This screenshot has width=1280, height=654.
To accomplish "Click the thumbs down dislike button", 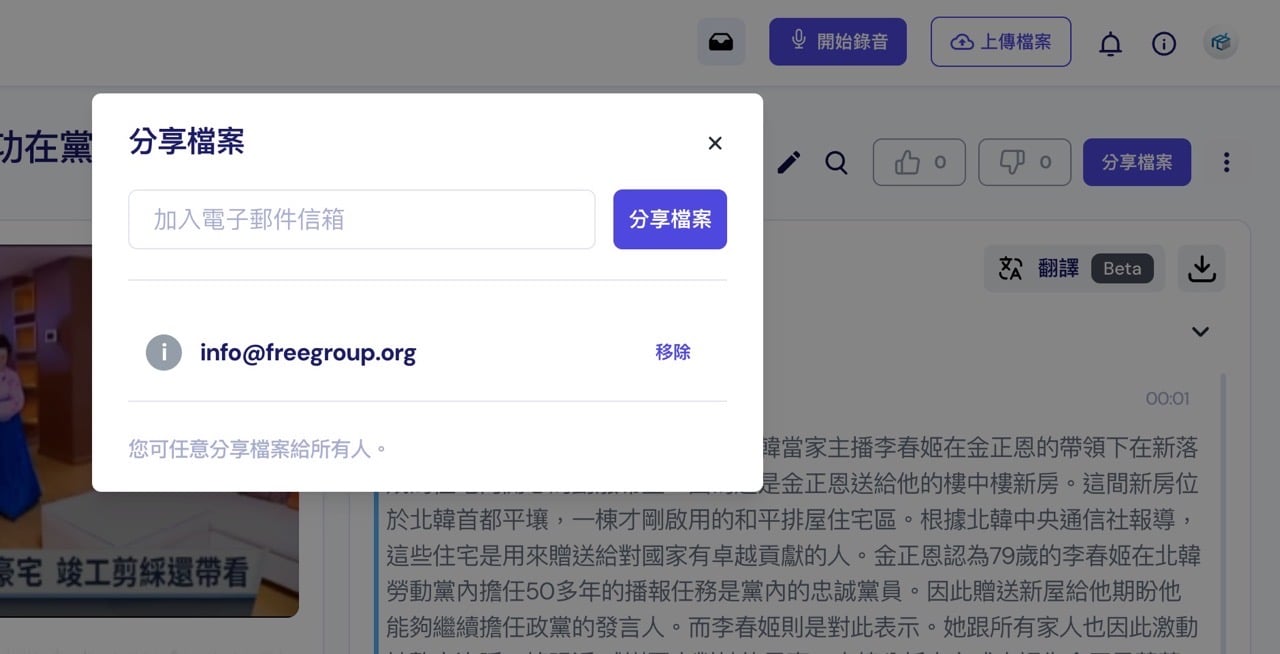I will 1024,162.
